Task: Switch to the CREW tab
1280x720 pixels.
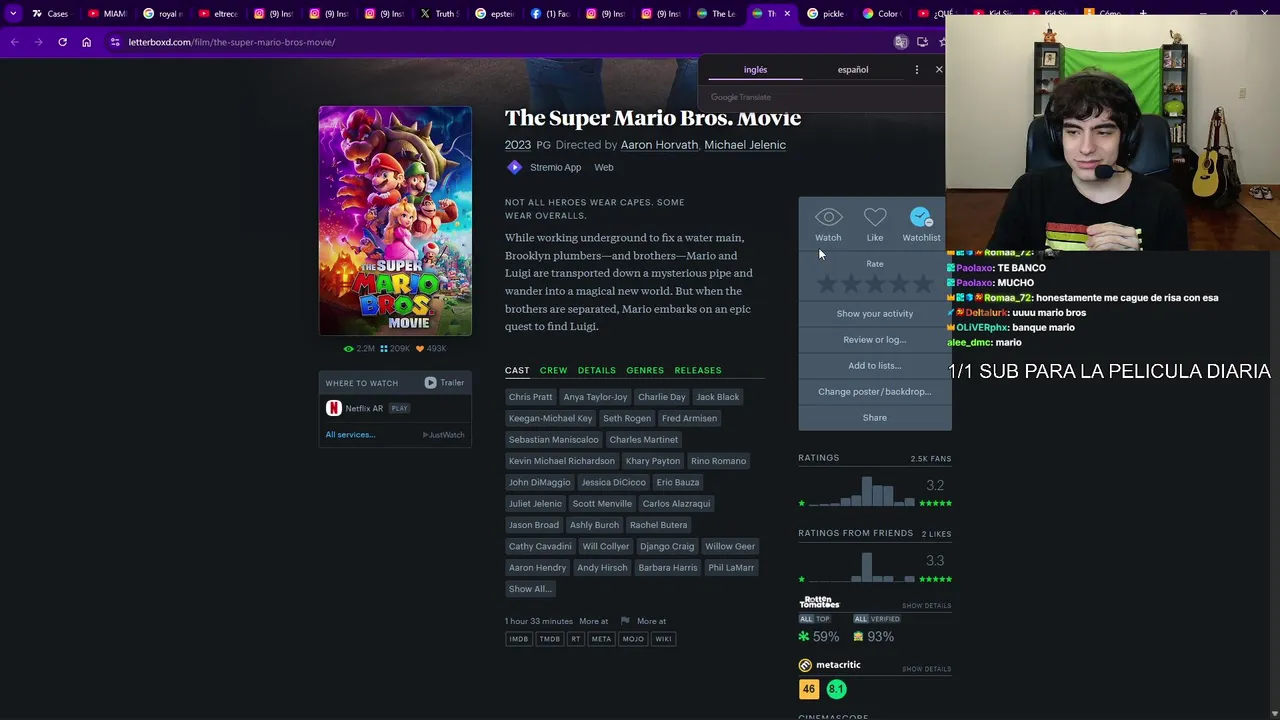Action: (553, 371)
